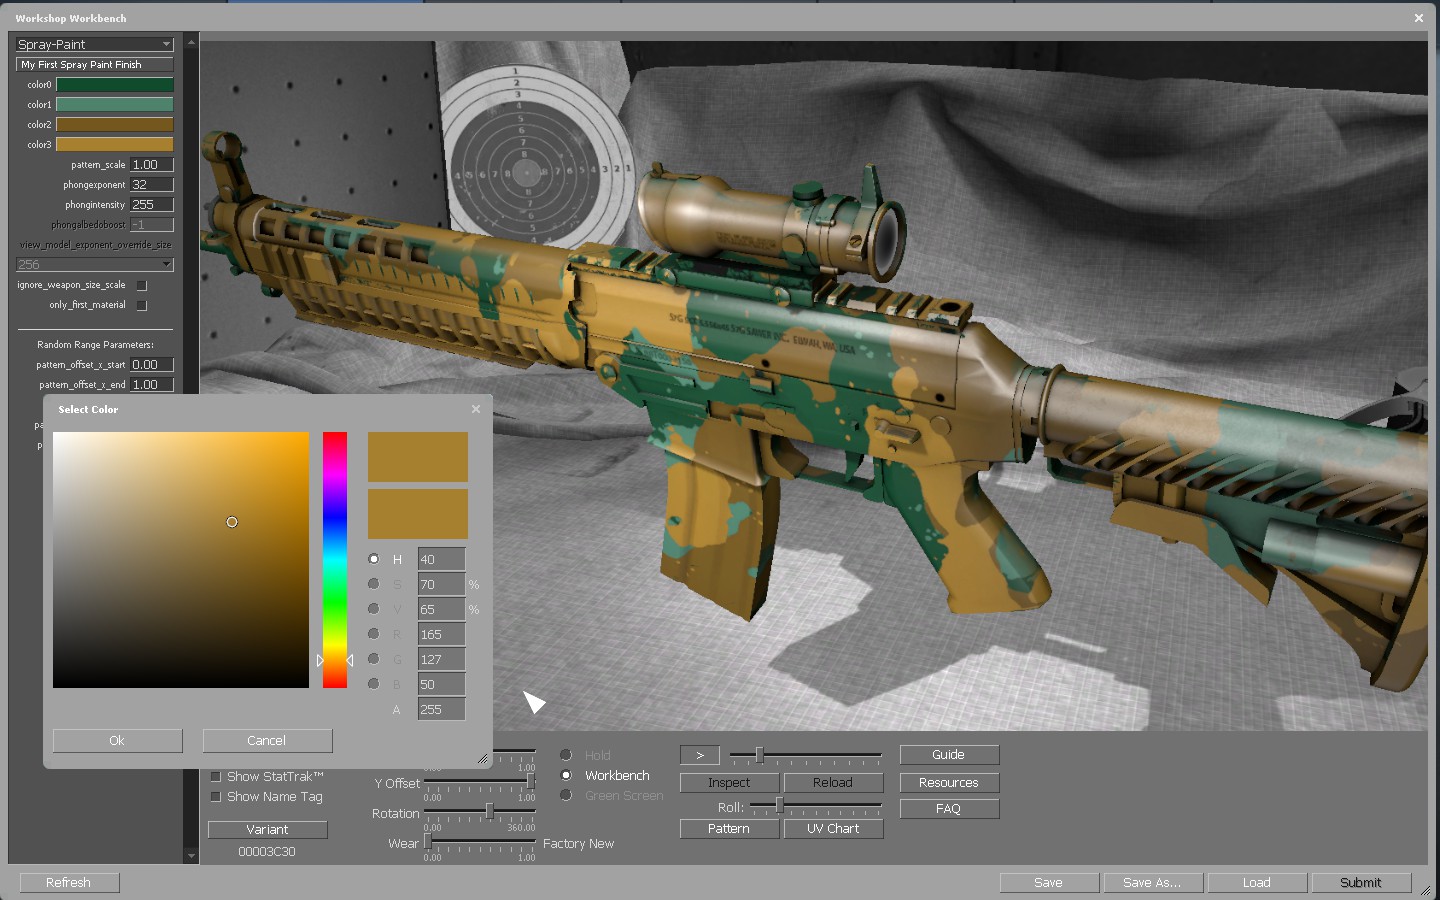Enable Show StatTrak checkbox
Viewport: 1440px width, 900px height.
[215, 776]
